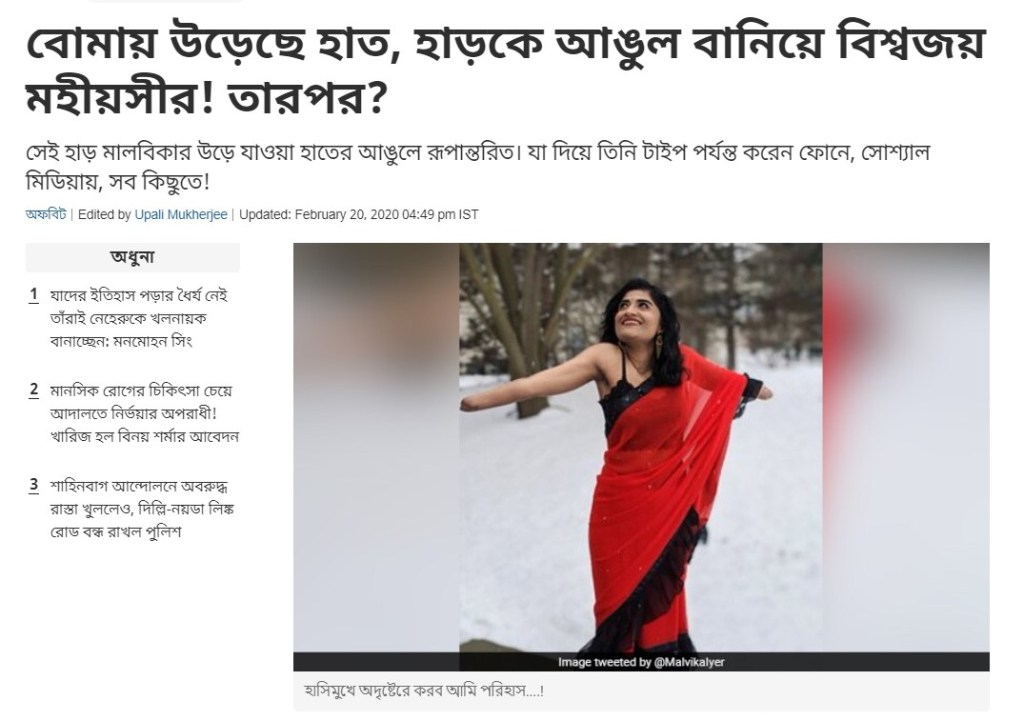
Task: Click the "Image tweeted by" caption bar
Action: click(x=641, y=662)
